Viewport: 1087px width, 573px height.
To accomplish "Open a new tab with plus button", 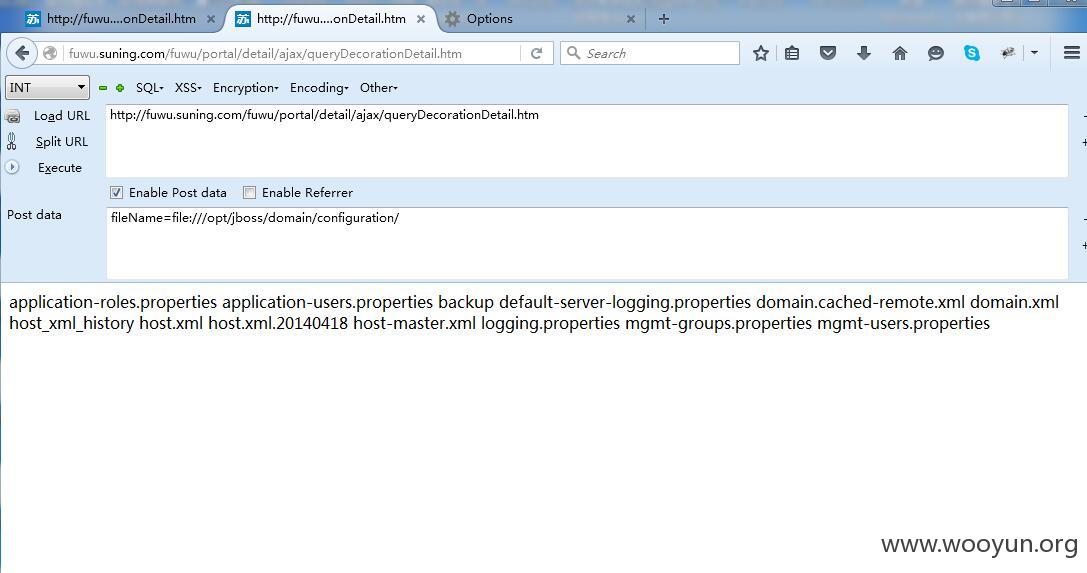I will pyautogui.click(x=663, y=19).
